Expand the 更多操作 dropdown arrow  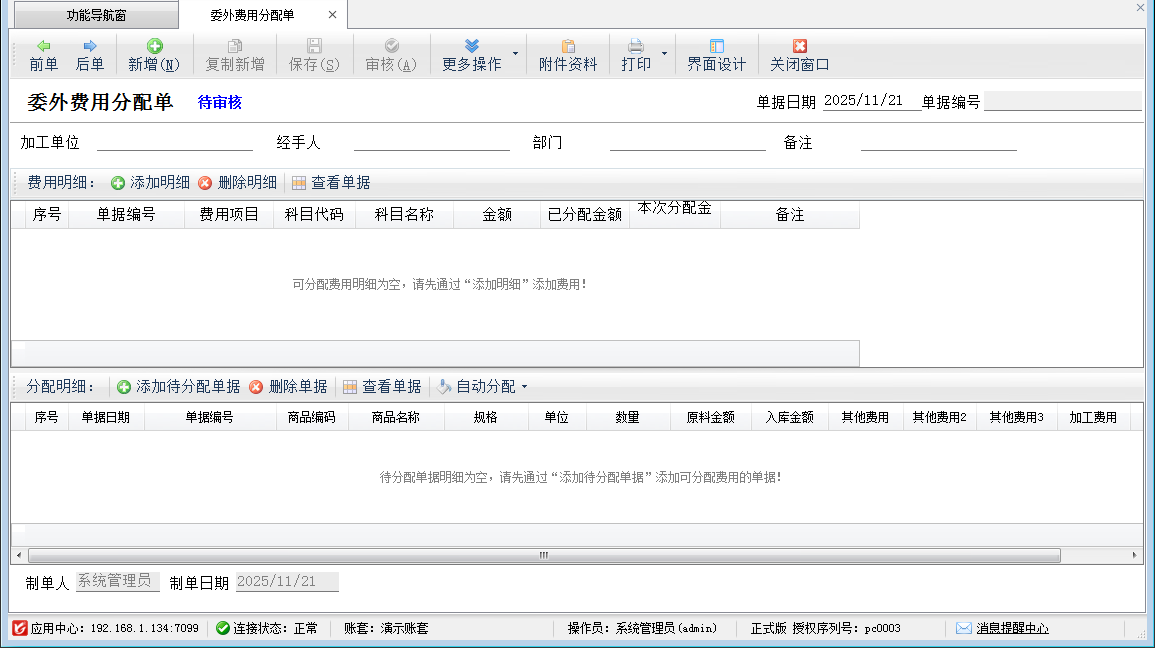(x=515, y=53)
